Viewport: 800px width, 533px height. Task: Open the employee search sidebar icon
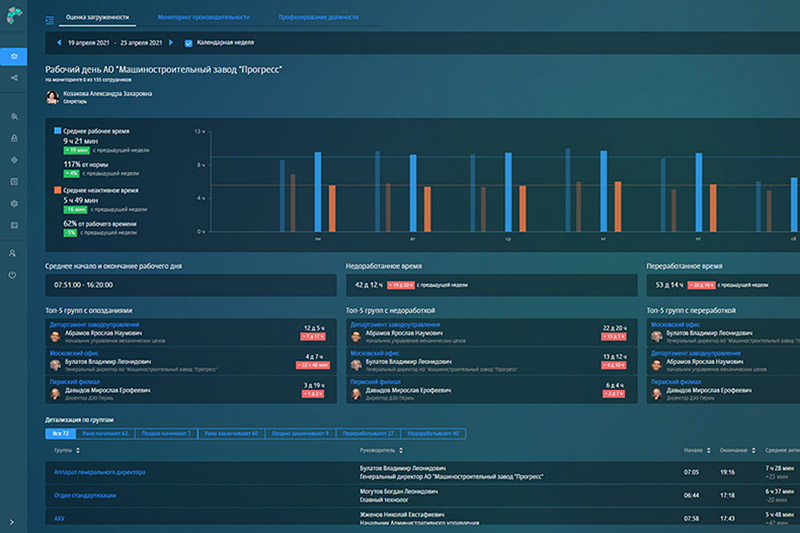[x=14, y=117]
